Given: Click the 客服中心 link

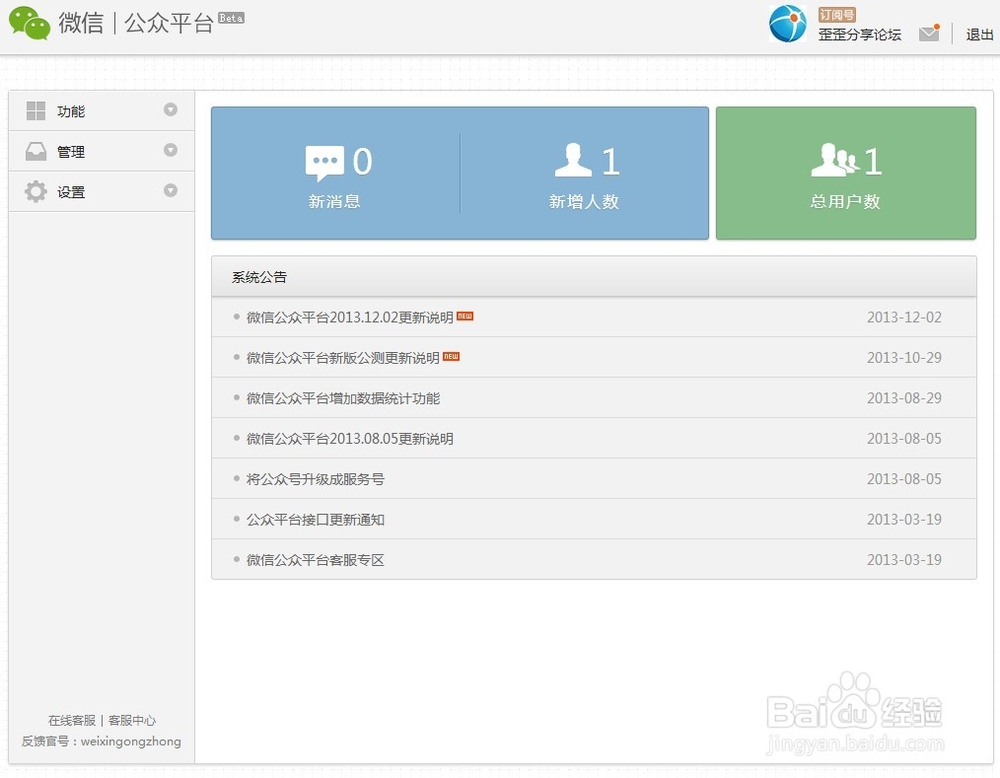Looking at the screenshot, I should click(x=132, y=721).
